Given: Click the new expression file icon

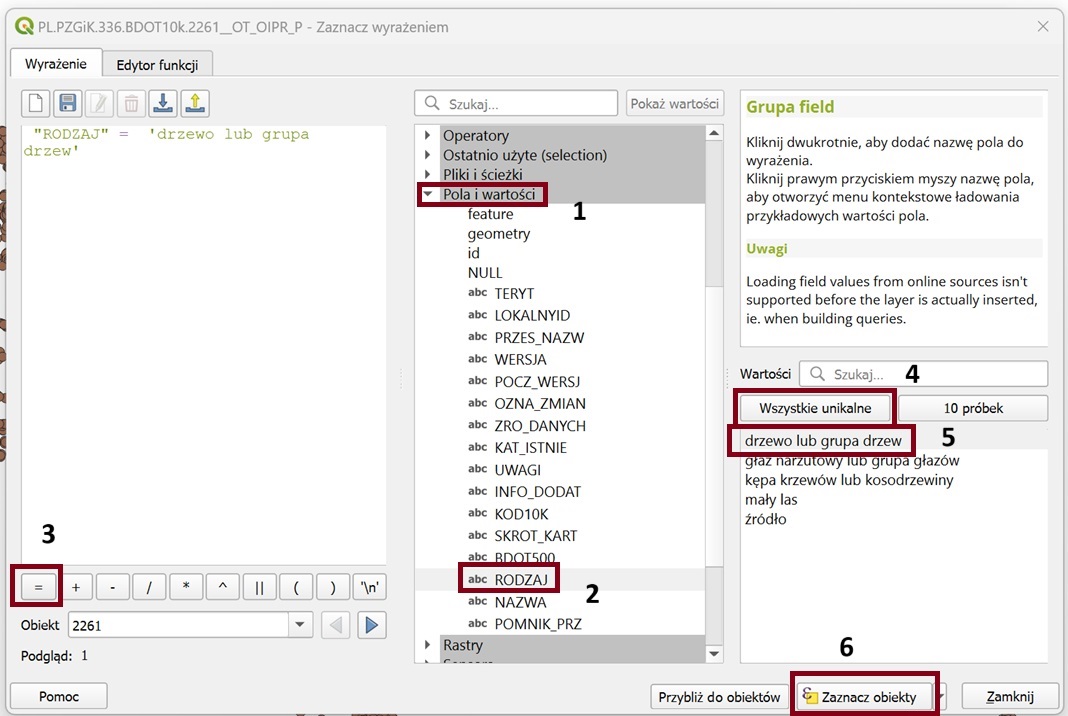Looking at the screenshot, I should tap(37, 103).
